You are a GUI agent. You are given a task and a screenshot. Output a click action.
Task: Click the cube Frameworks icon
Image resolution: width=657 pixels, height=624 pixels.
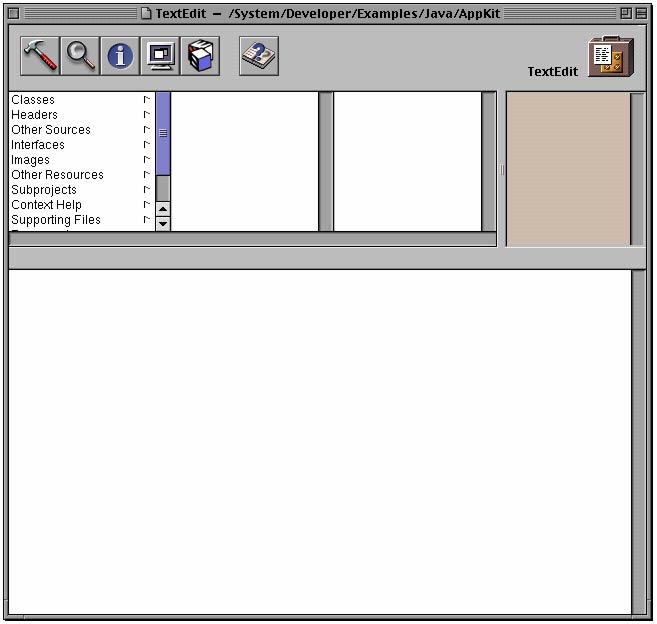tap(201, 56)
